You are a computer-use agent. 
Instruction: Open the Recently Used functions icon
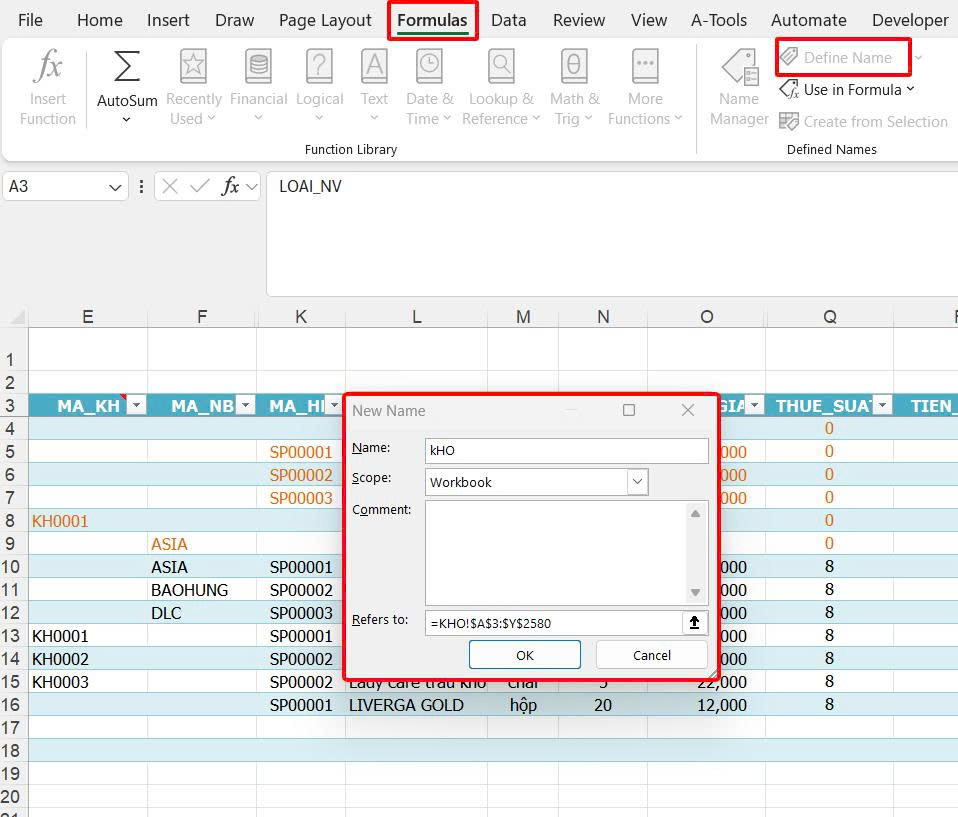click(x=193, y=68)
